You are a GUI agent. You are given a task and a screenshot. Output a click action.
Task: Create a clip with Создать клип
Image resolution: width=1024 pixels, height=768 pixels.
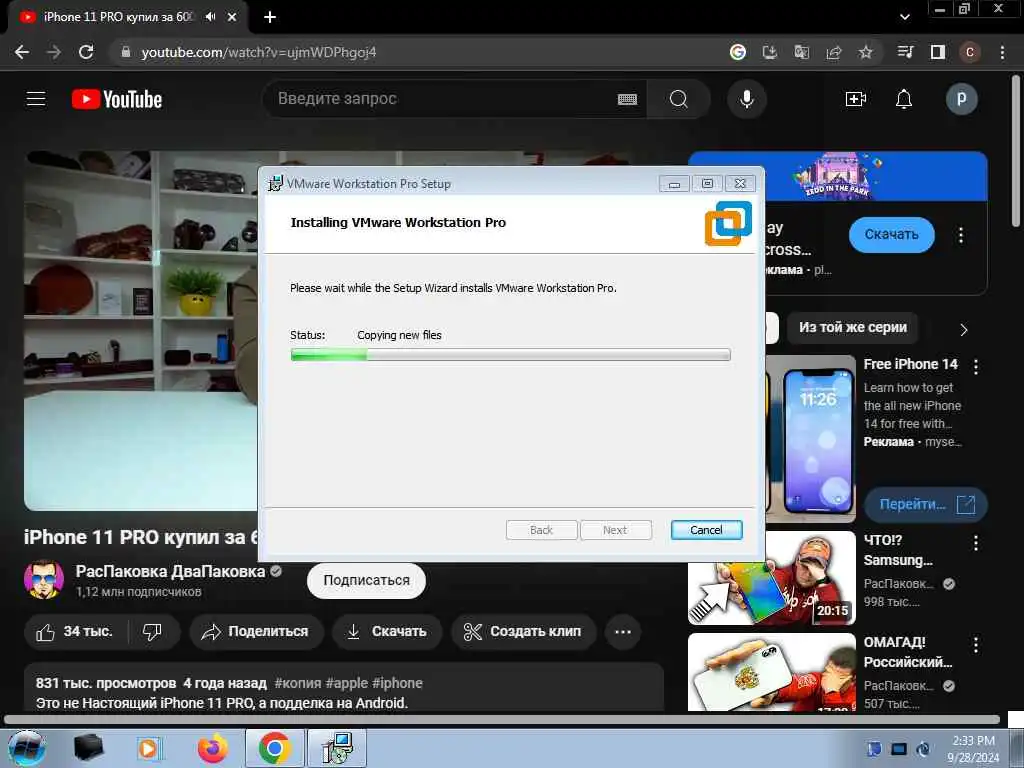click(x=522, y=632)
